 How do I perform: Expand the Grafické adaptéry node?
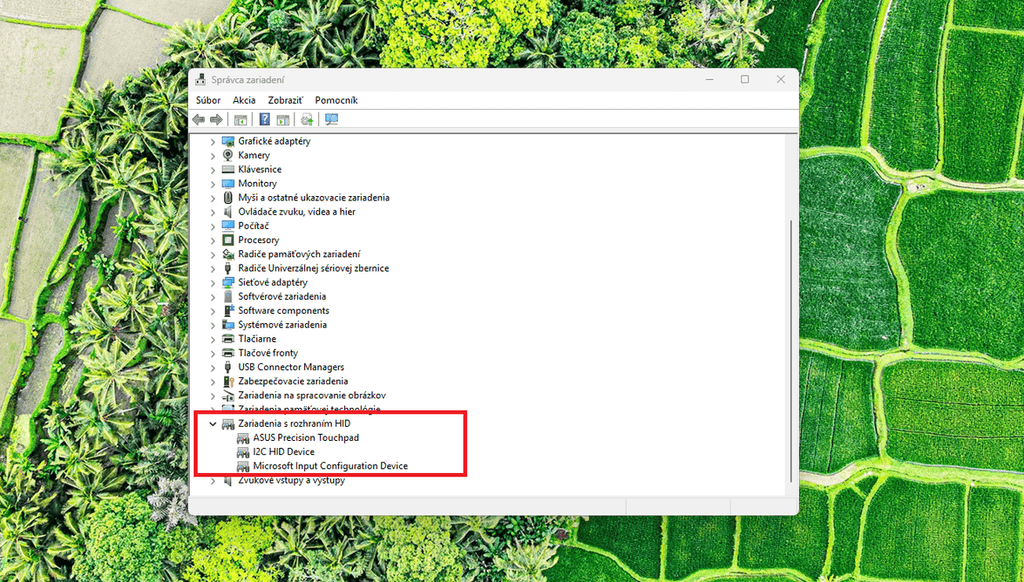(x=213, y=141)
